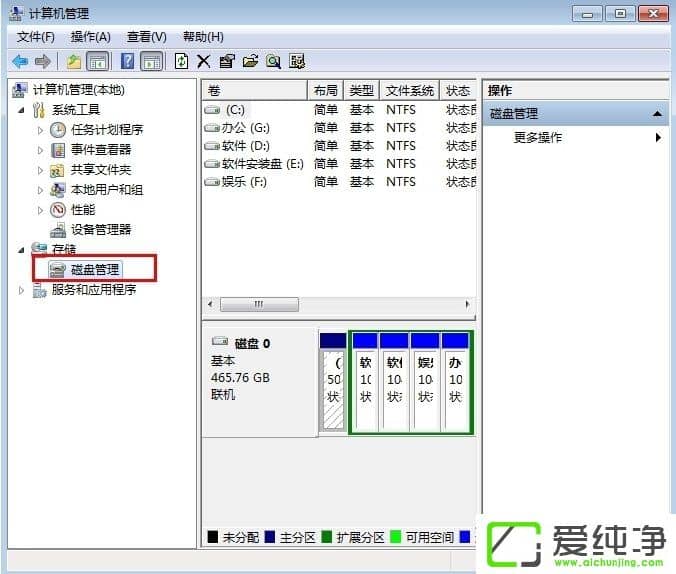
Task: Select the 软件安装盘 (E:) volume row
Action: point(262,164)
